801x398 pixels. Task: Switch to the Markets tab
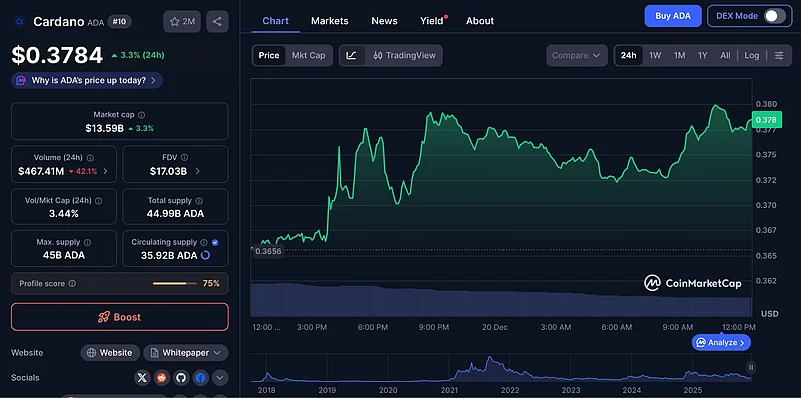[x=329, y=21]
